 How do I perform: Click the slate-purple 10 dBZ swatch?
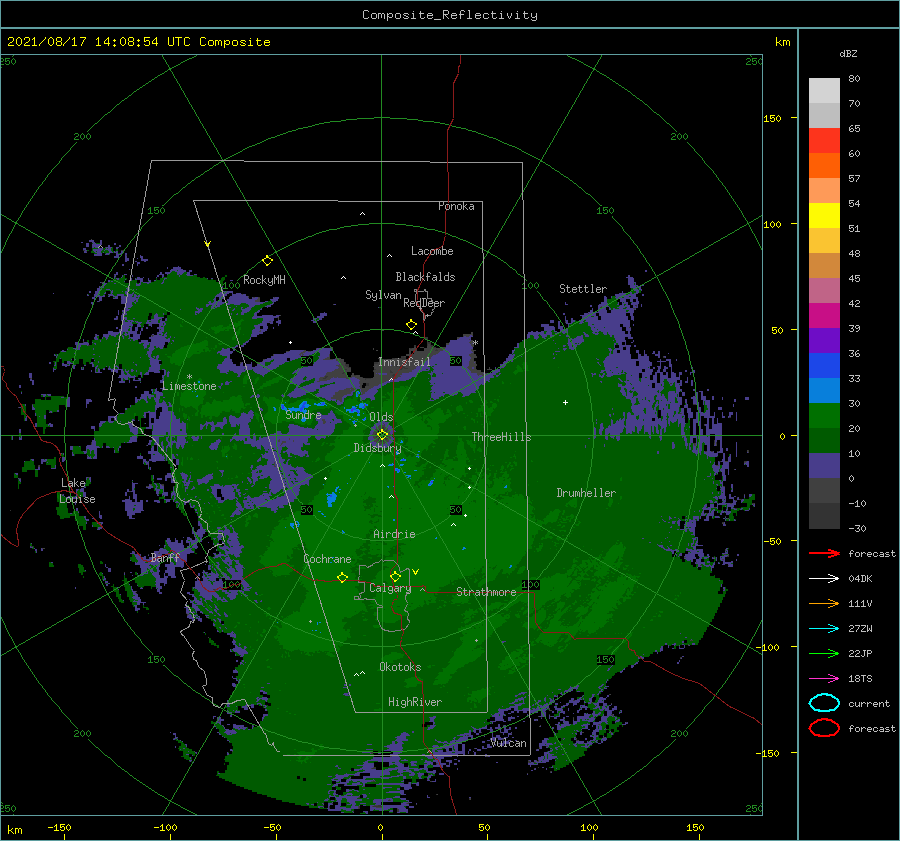point(824,466)
